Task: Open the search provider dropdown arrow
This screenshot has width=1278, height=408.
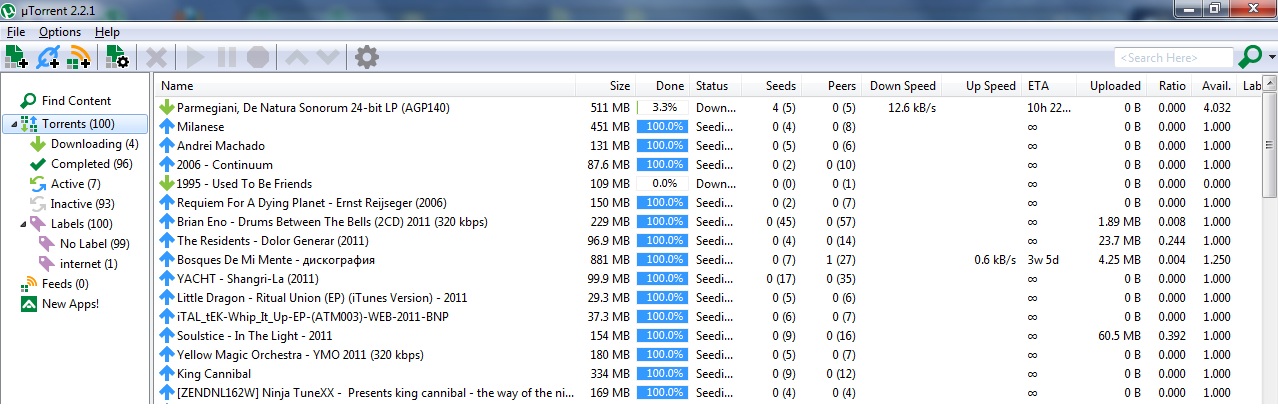Action: [1272, 58]
